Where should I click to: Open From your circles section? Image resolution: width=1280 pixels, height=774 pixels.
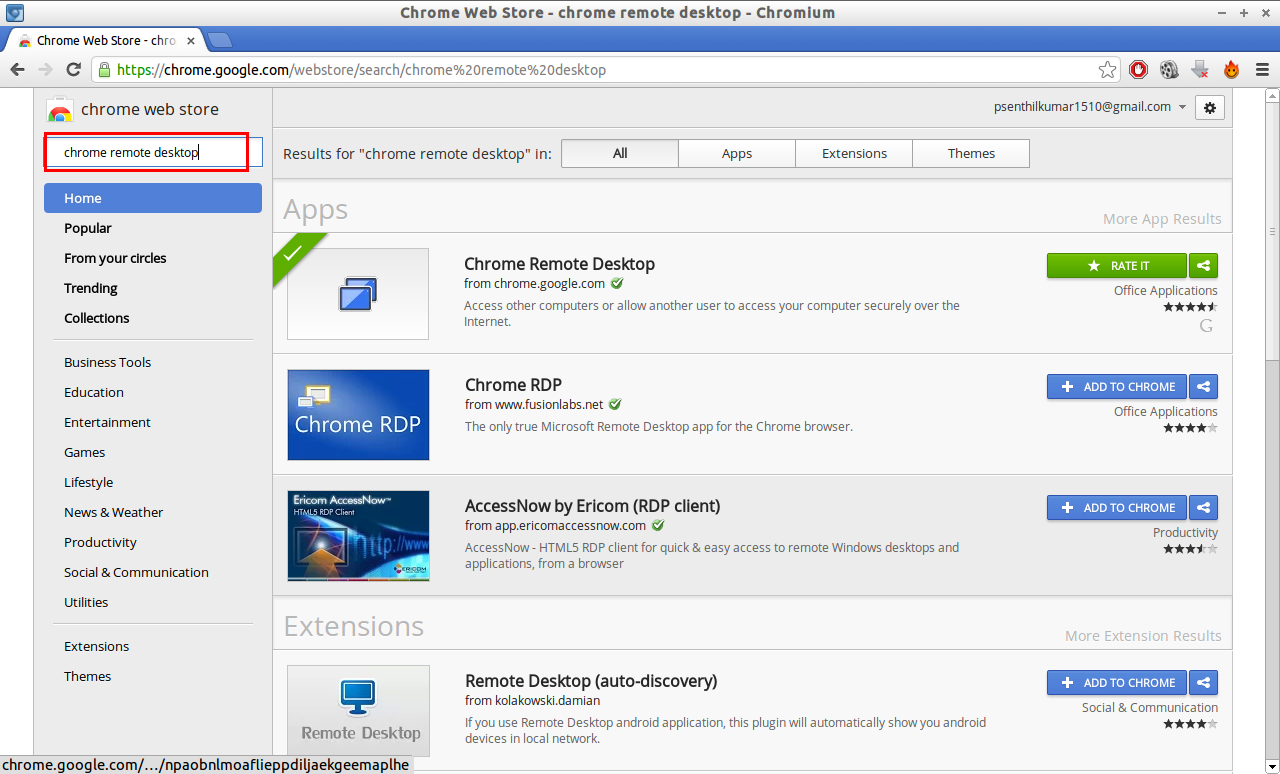click(115, 258)
